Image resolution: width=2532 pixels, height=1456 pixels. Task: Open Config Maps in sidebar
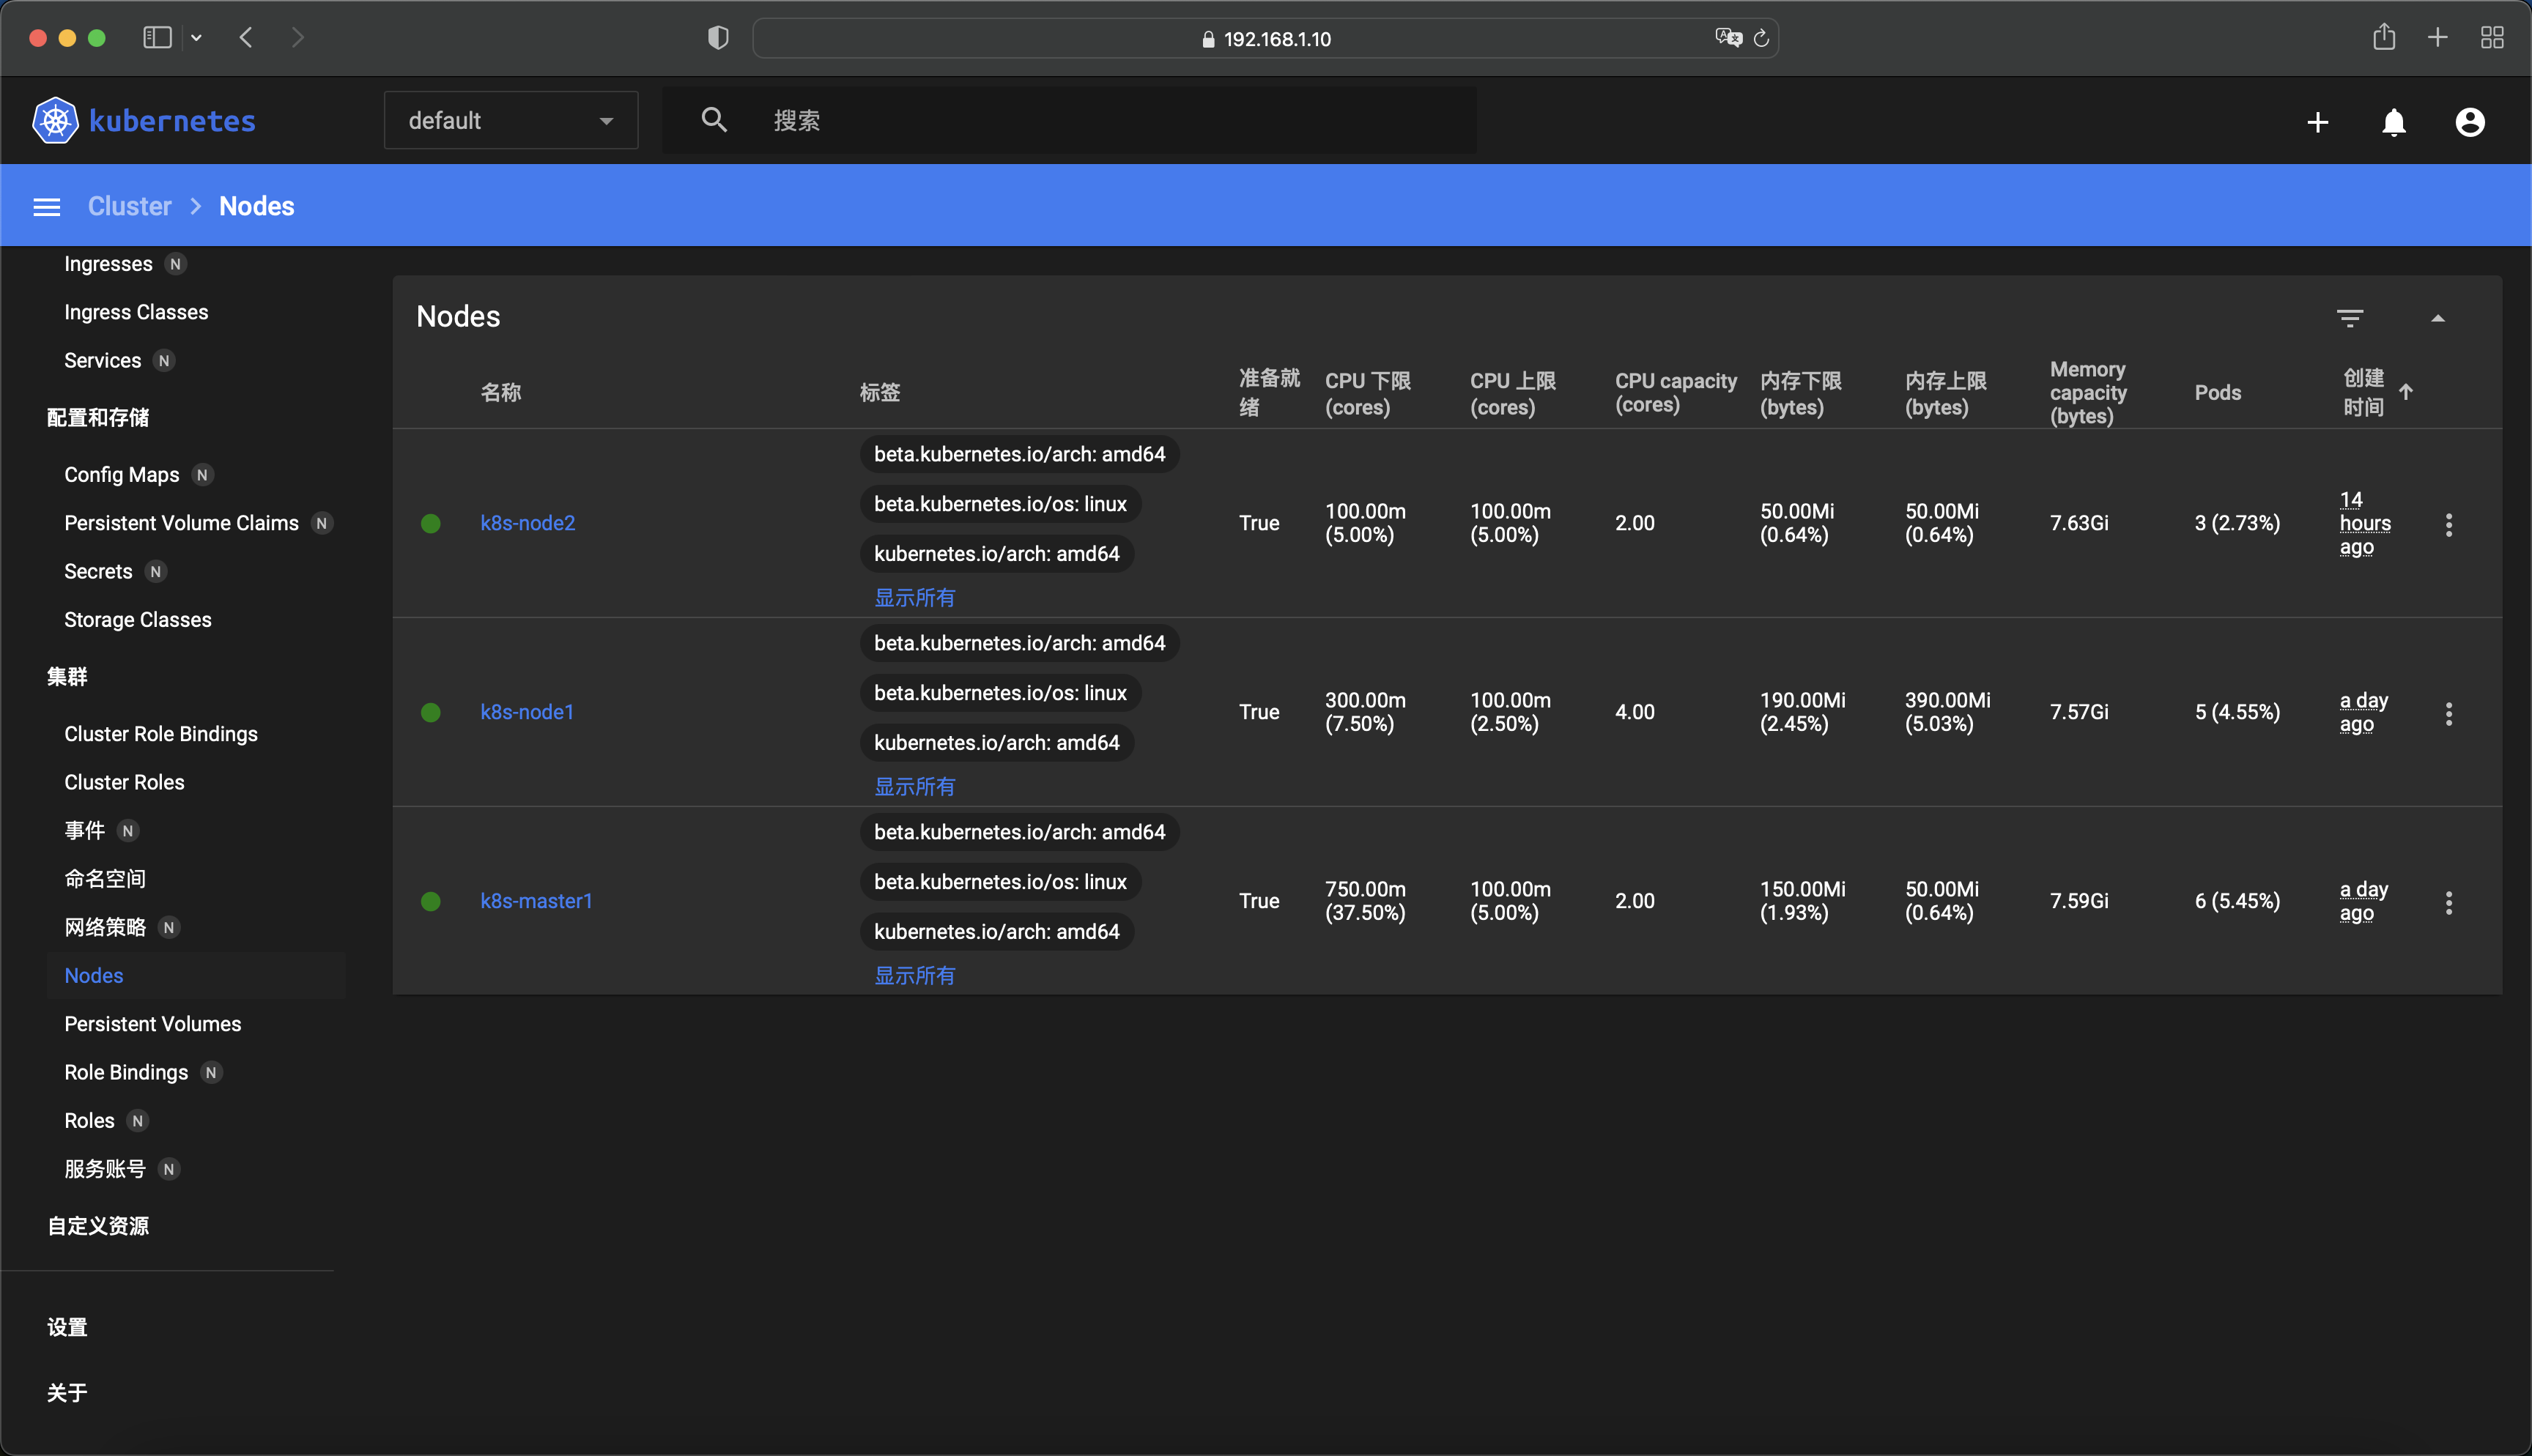point(121,475)
